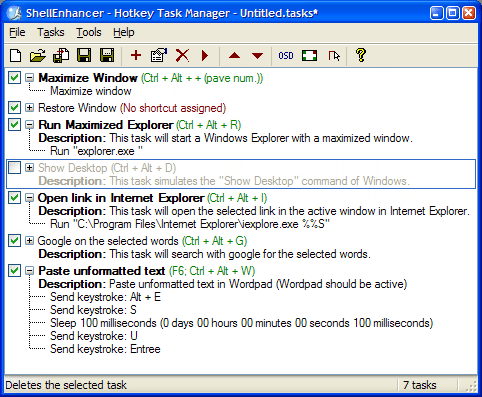Viewport: 482px width, 397px height.
Task: Open a tasks file via folder icon
Action: tap(38, 56)
